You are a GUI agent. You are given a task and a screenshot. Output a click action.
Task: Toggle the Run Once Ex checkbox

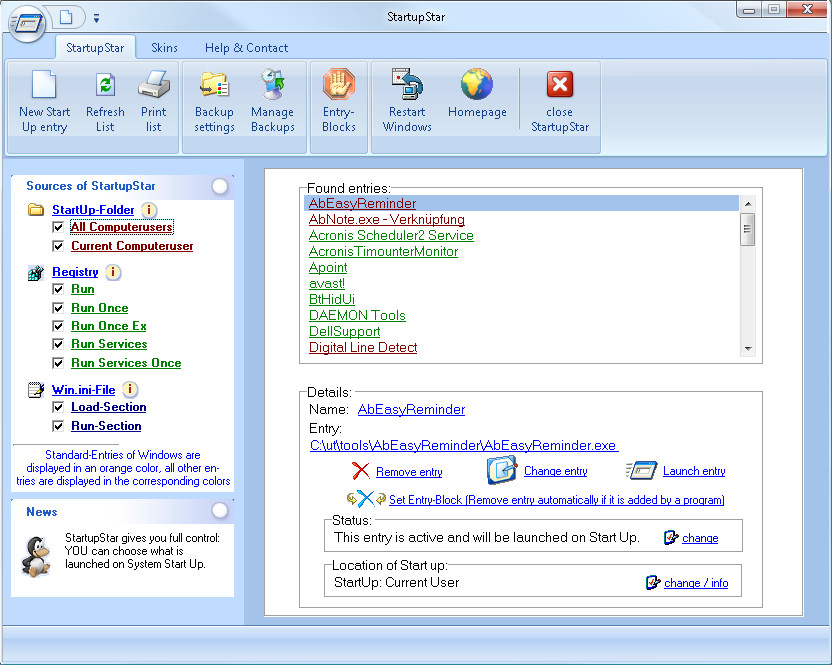pos(58,326)
